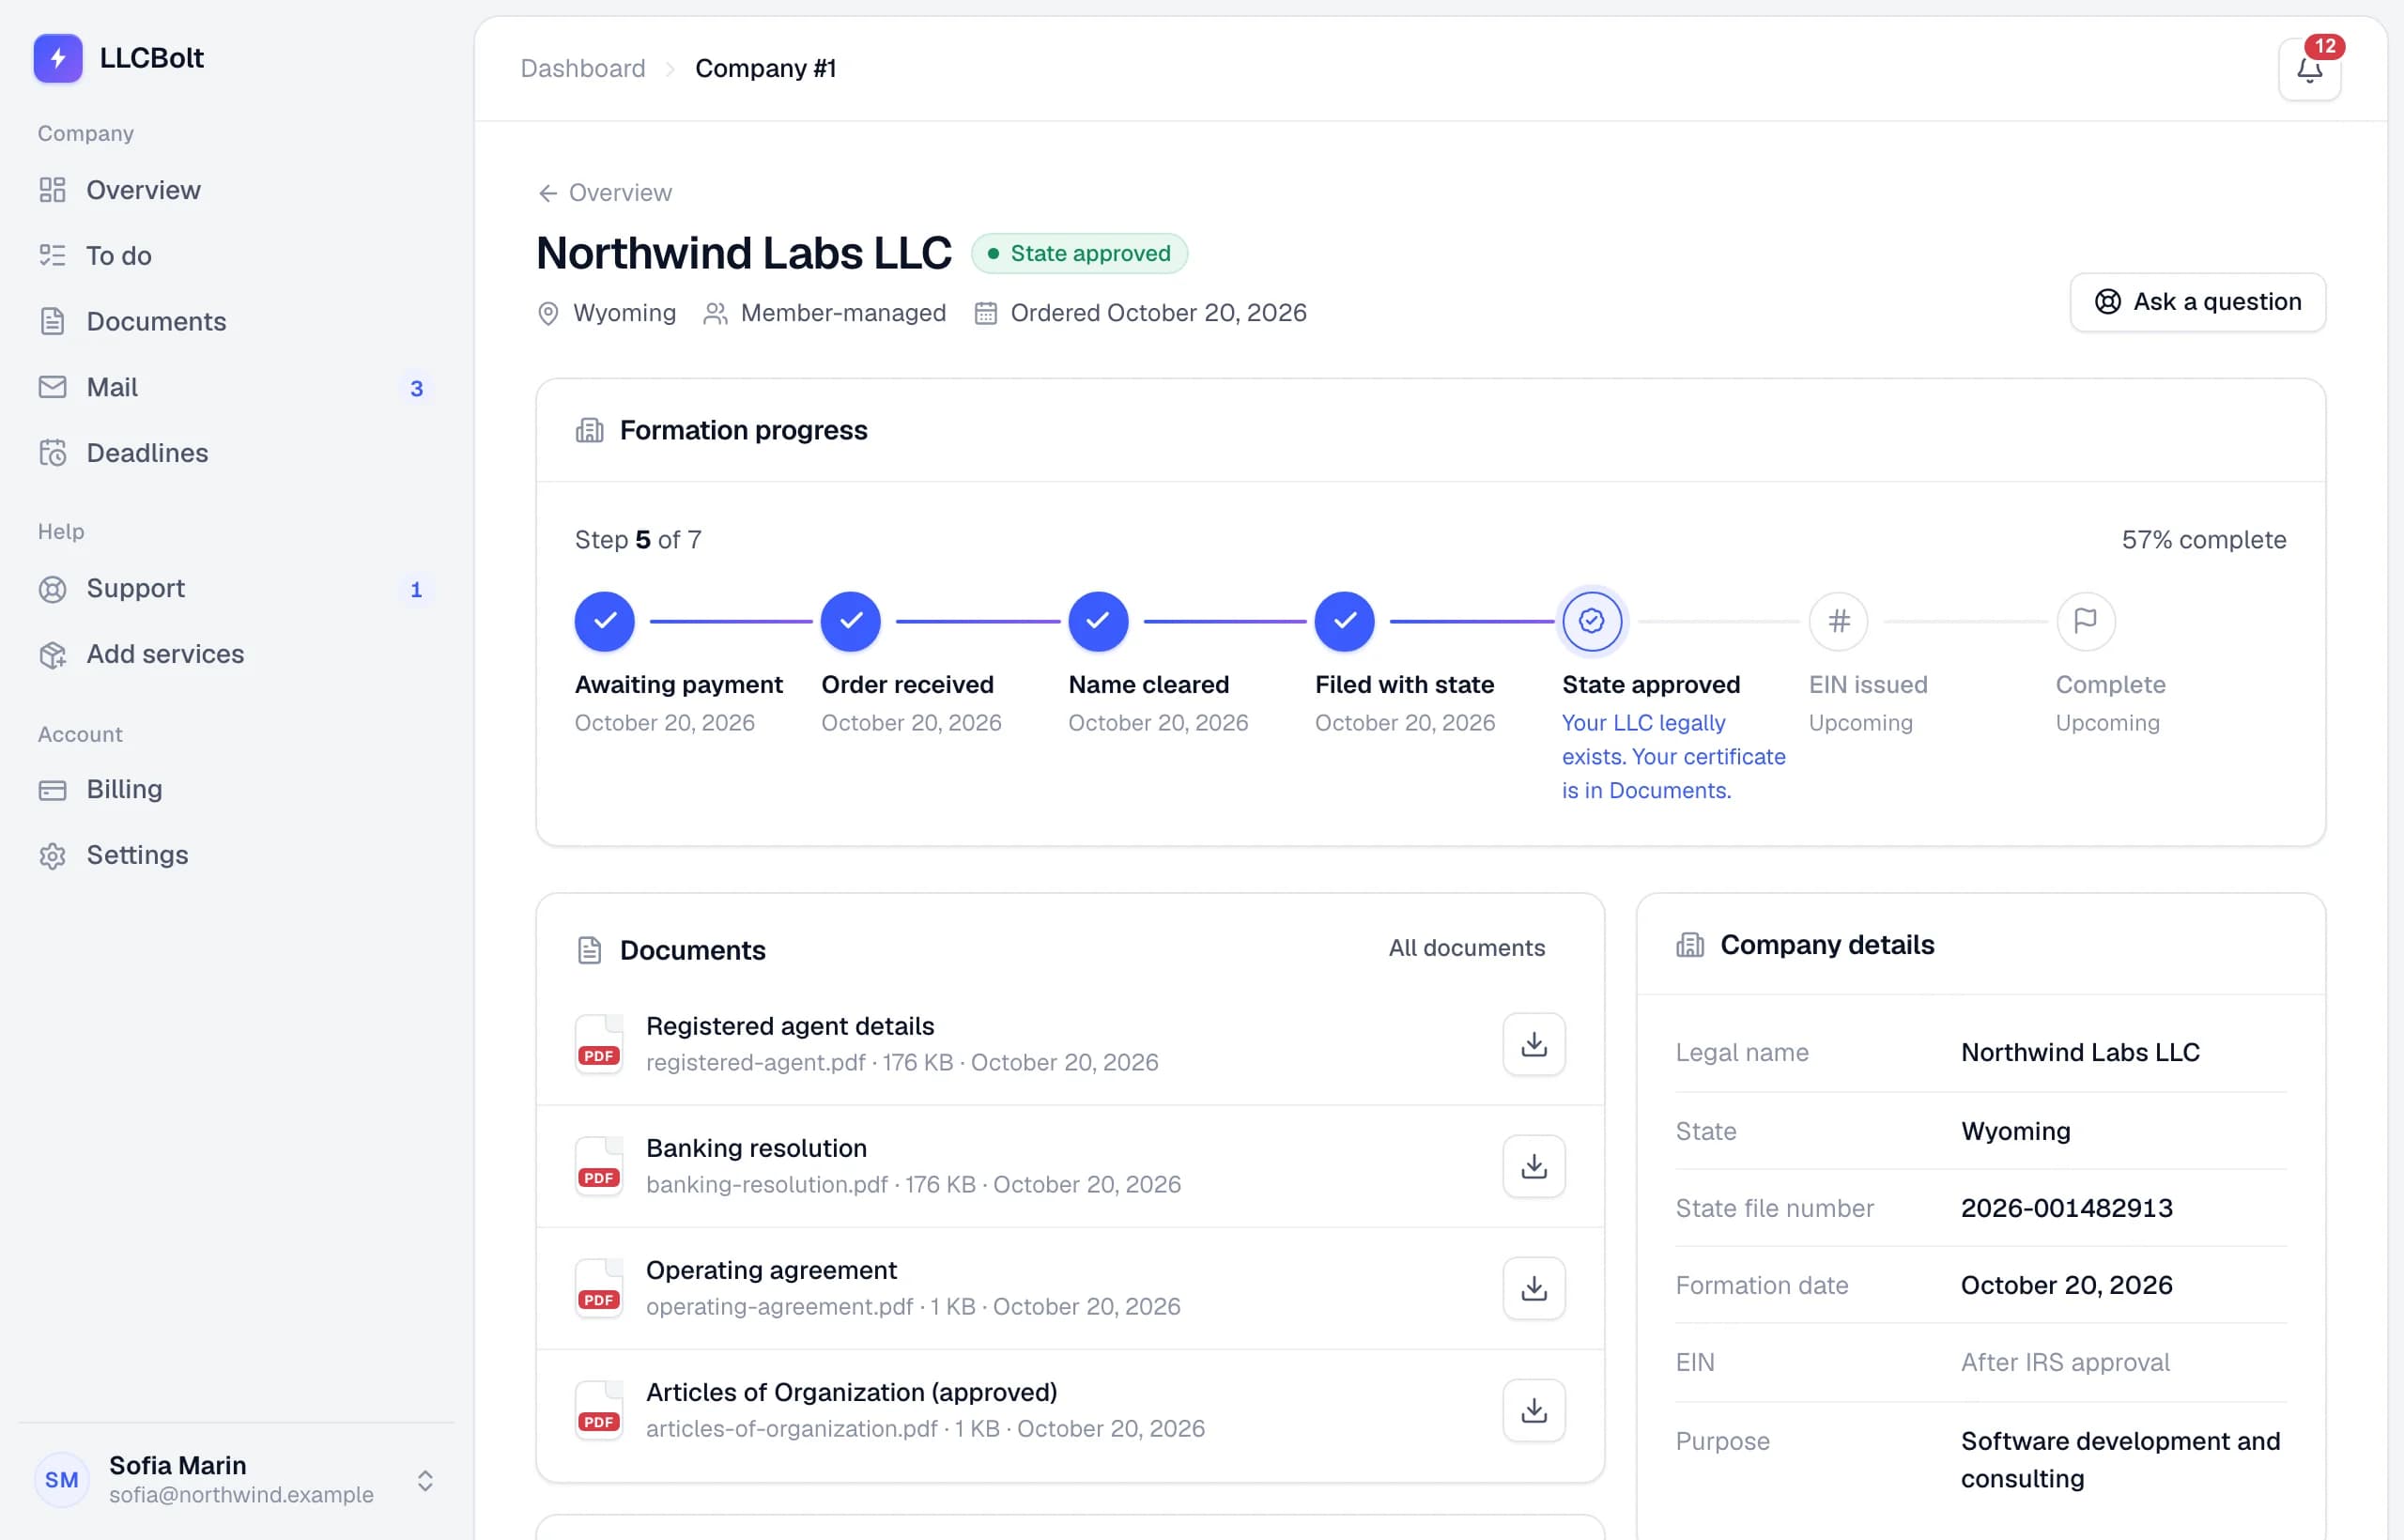Click the 'Your LLC legally exists' message
This screenshot has width=2404, height=1540.
[x=1673, y=757]
